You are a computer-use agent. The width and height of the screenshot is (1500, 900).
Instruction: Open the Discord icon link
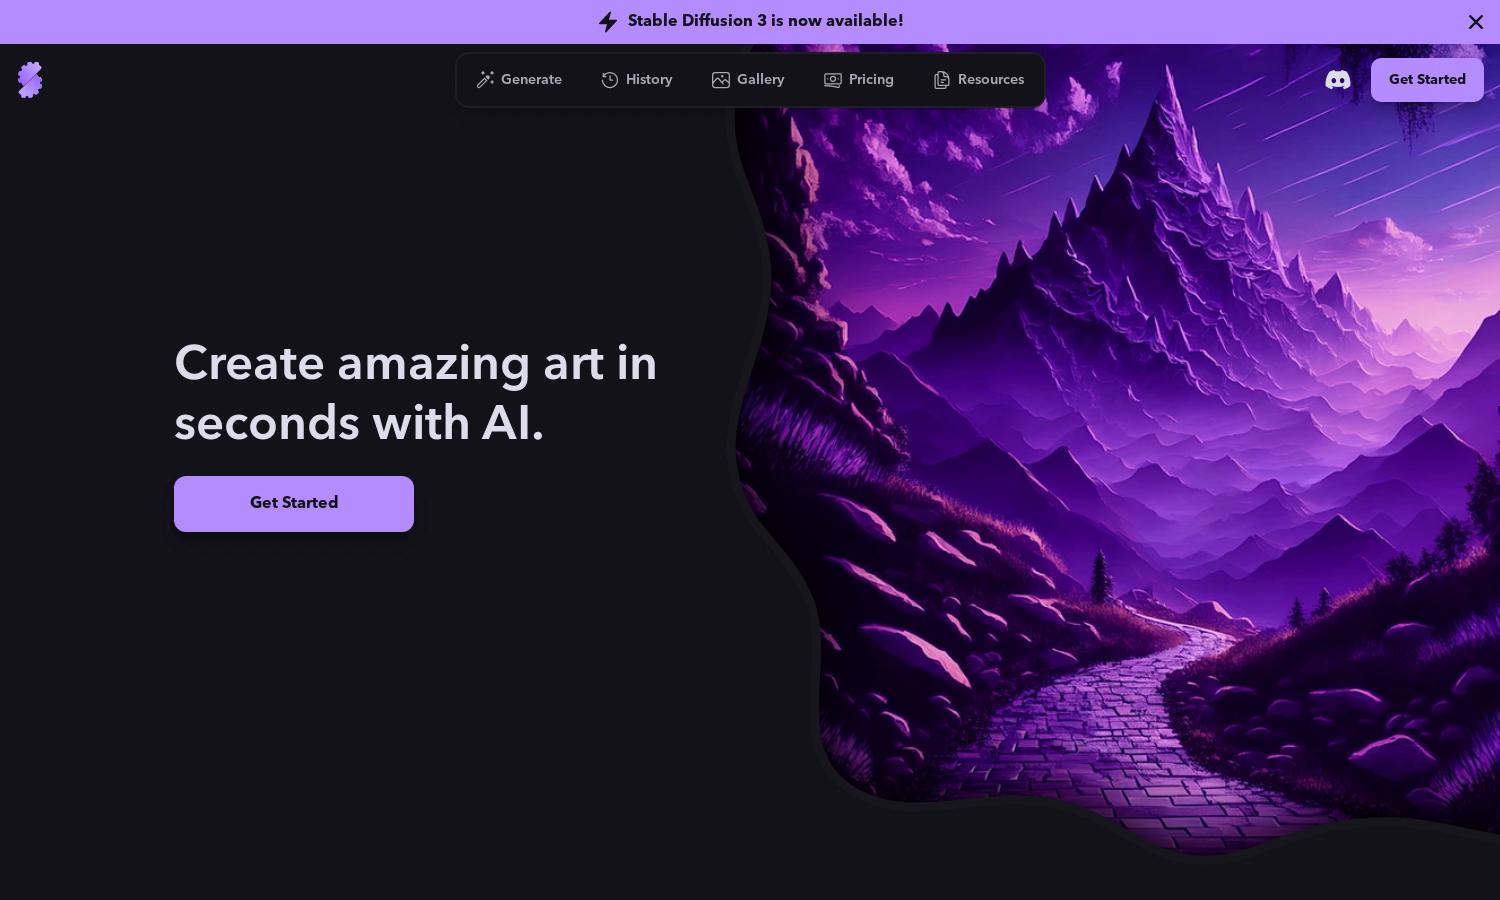tap(1337, 80)
